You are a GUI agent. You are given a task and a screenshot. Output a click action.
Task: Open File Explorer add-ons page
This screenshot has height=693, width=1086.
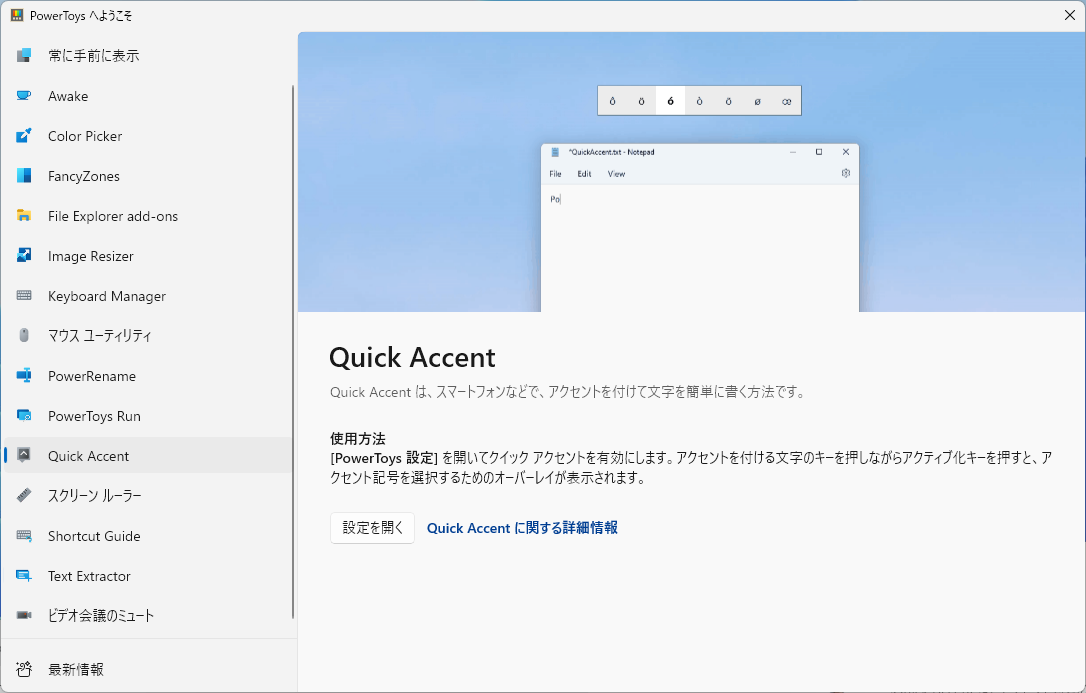click(x=148, y=216)
